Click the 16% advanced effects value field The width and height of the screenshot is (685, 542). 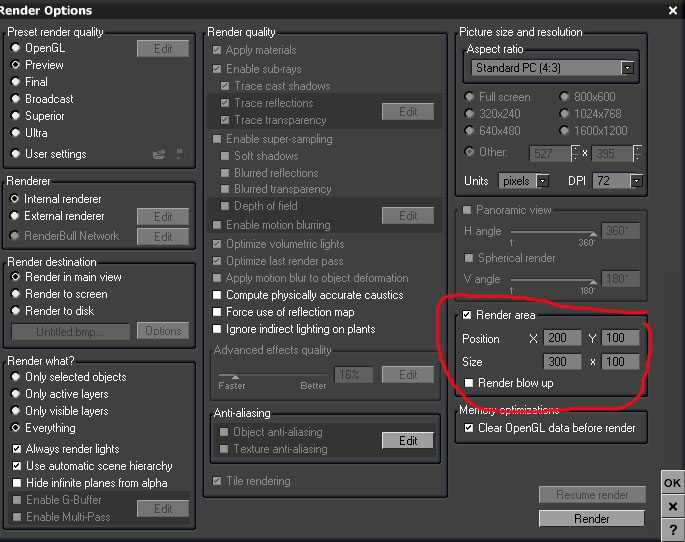click(x=353, y=375)
